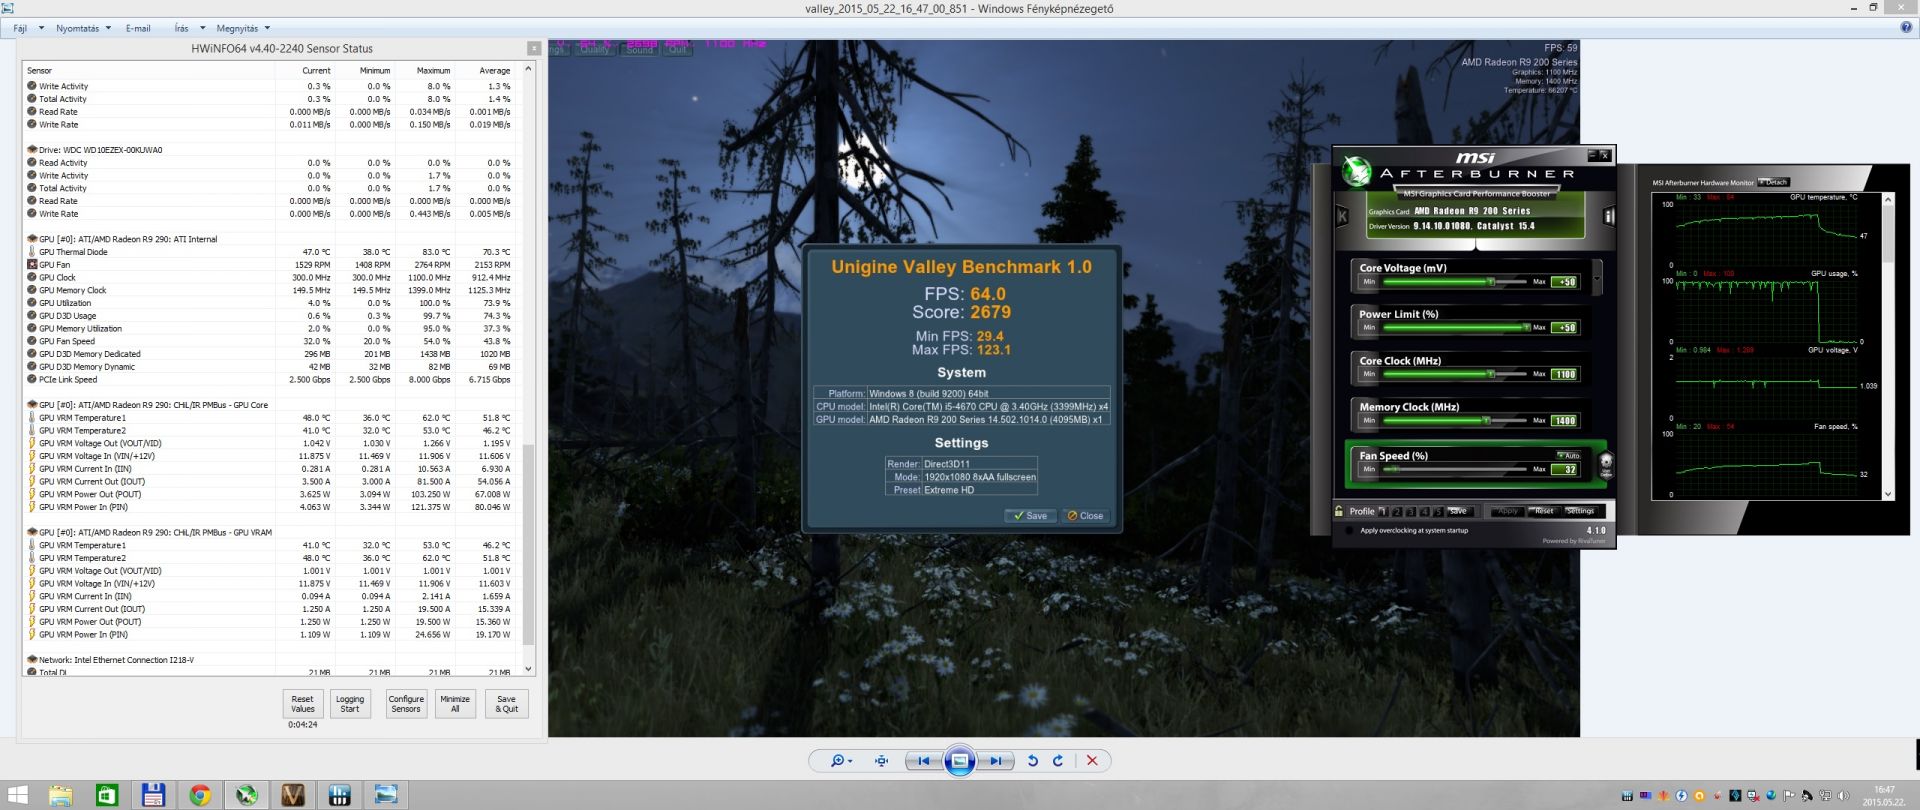
Task: Open File Explorer from the taskbar
Action: 60,796
